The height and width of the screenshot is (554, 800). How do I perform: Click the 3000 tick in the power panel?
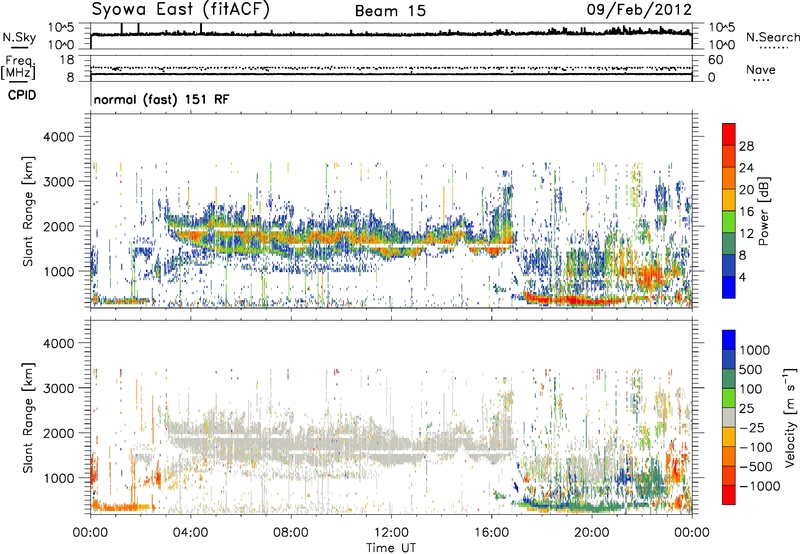(x=58, y=182)
